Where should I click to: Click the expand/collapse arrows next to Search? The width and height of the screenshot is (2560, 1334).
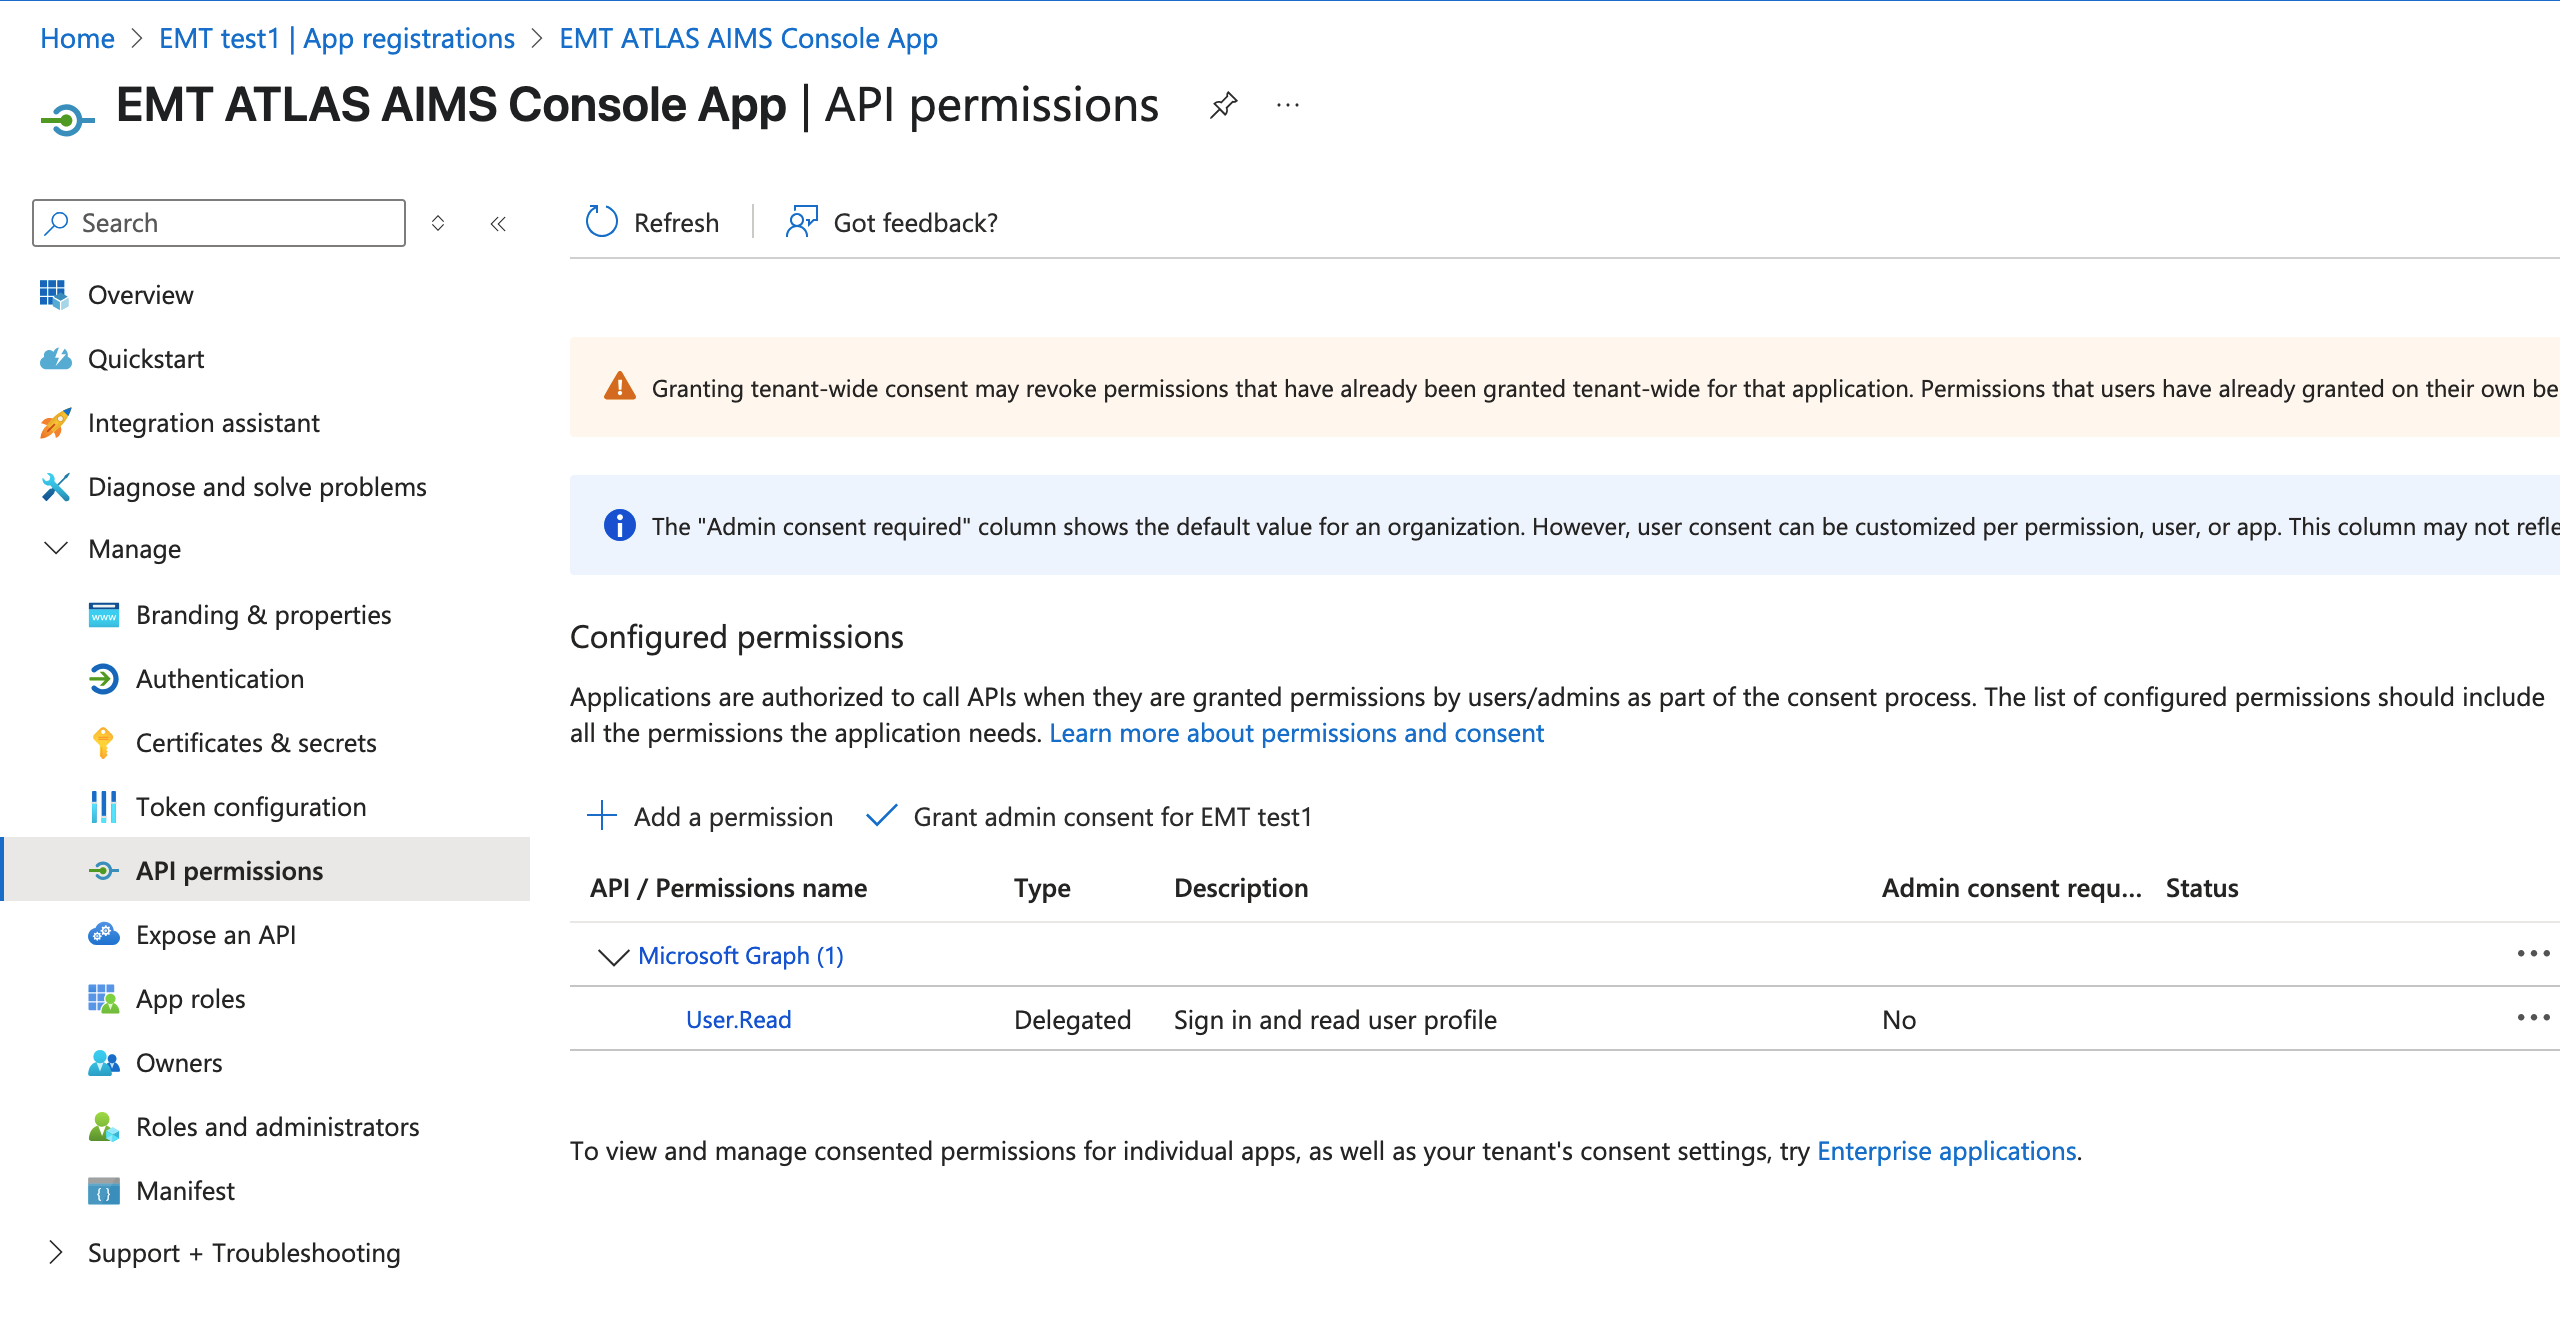pos(438,223)
